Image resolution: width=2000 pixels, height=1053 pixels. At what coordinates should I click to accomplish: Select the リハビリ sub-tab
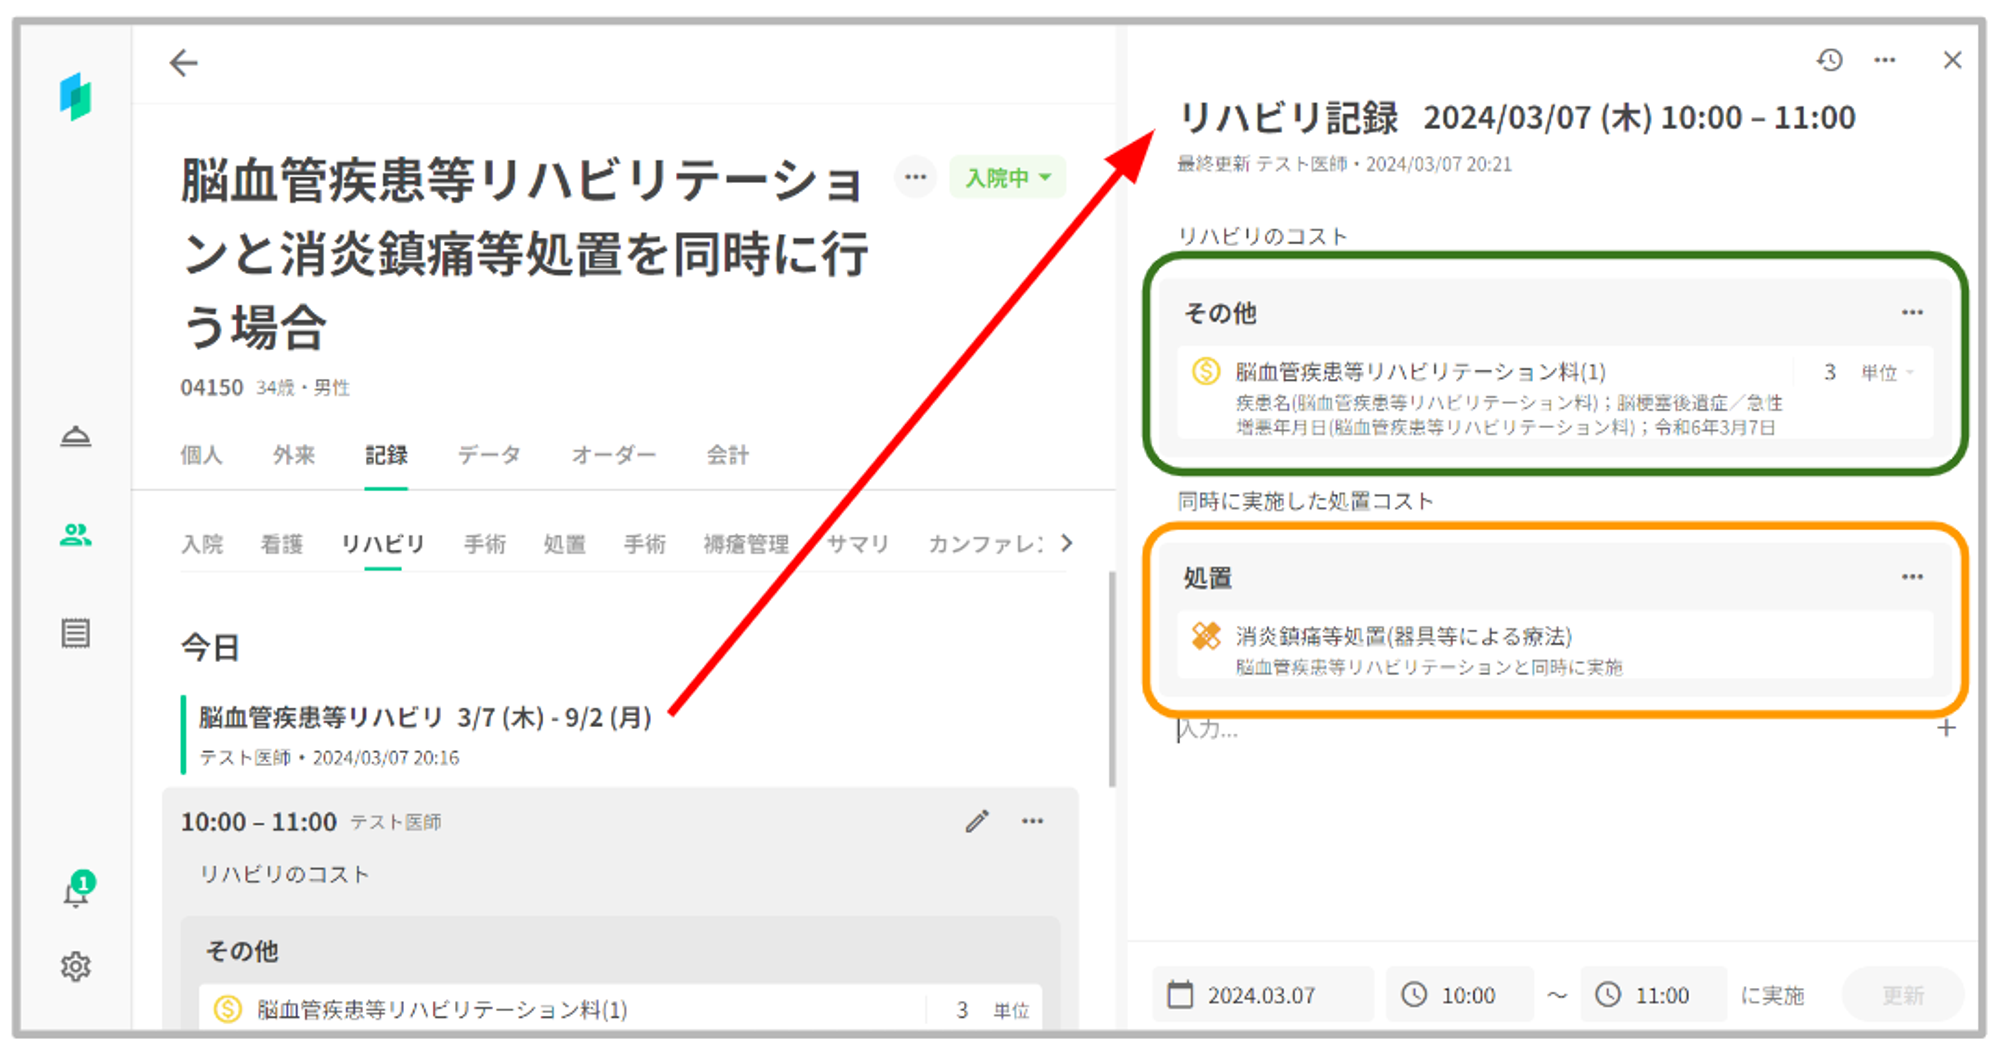point(383,544)
